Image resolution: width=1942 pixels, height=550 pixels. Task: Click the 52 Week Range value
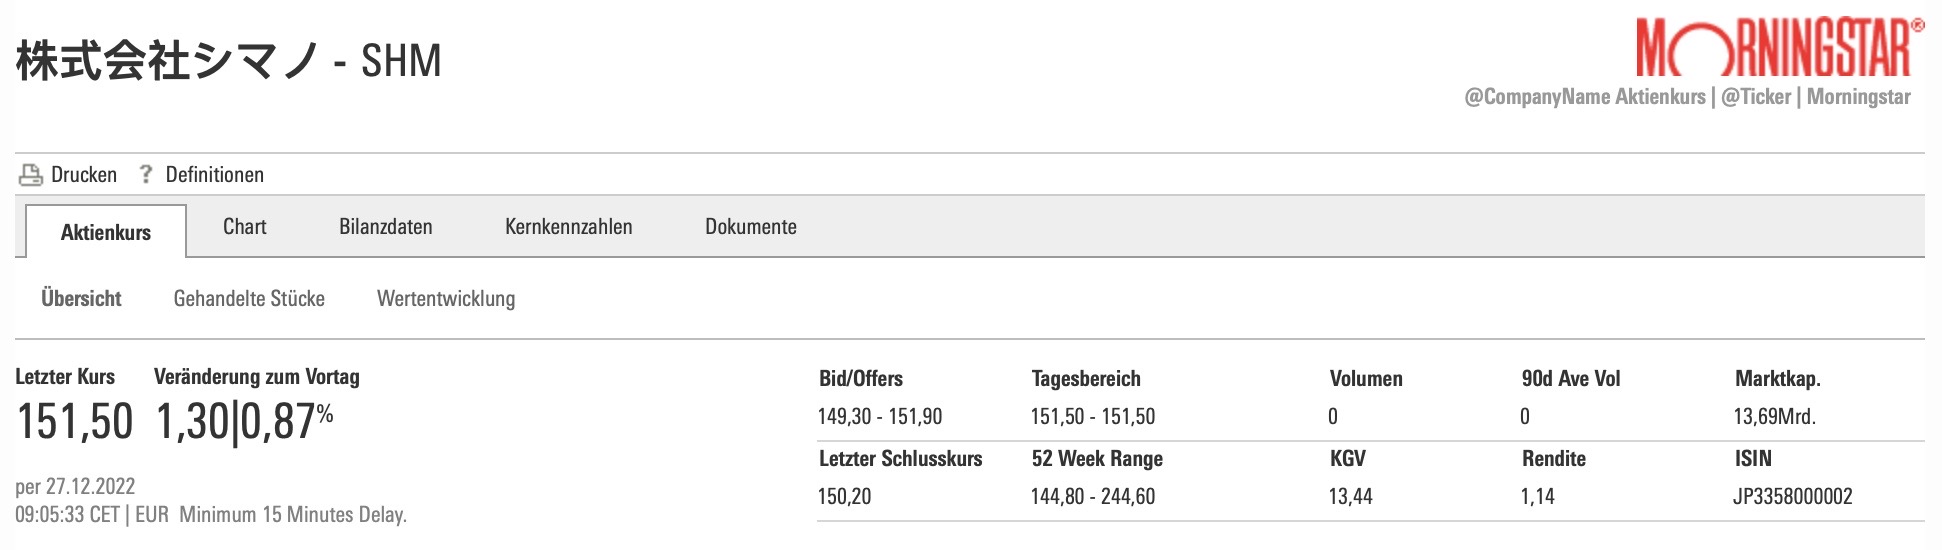point(1092,497)
